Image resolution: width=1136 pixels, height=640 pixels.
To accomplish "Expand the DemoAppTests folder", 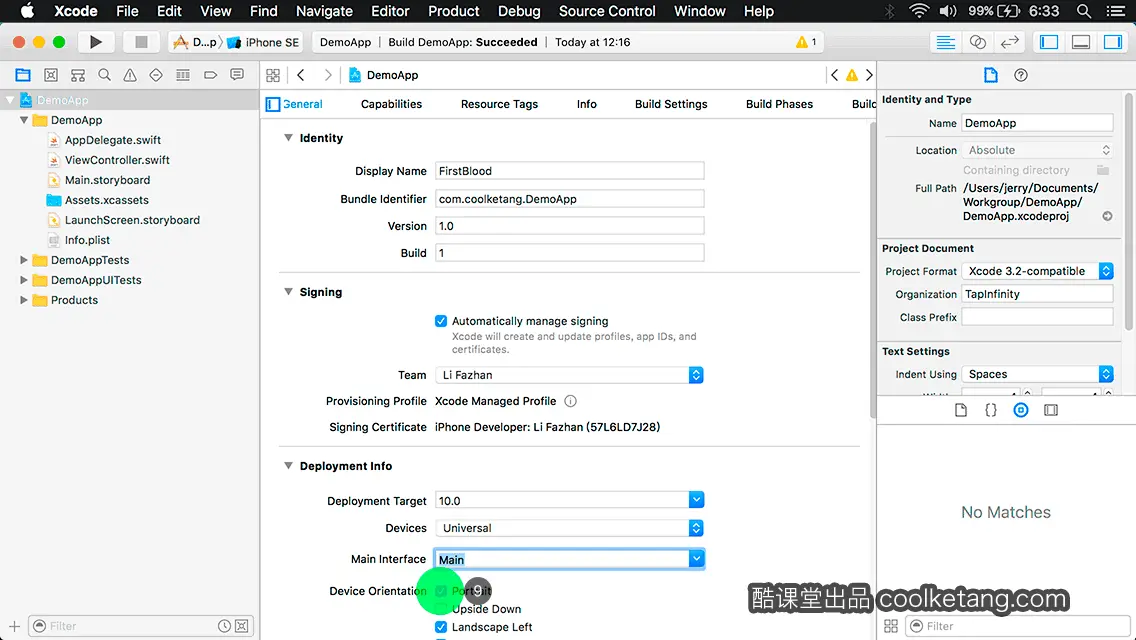I will [x=23, y=259].
